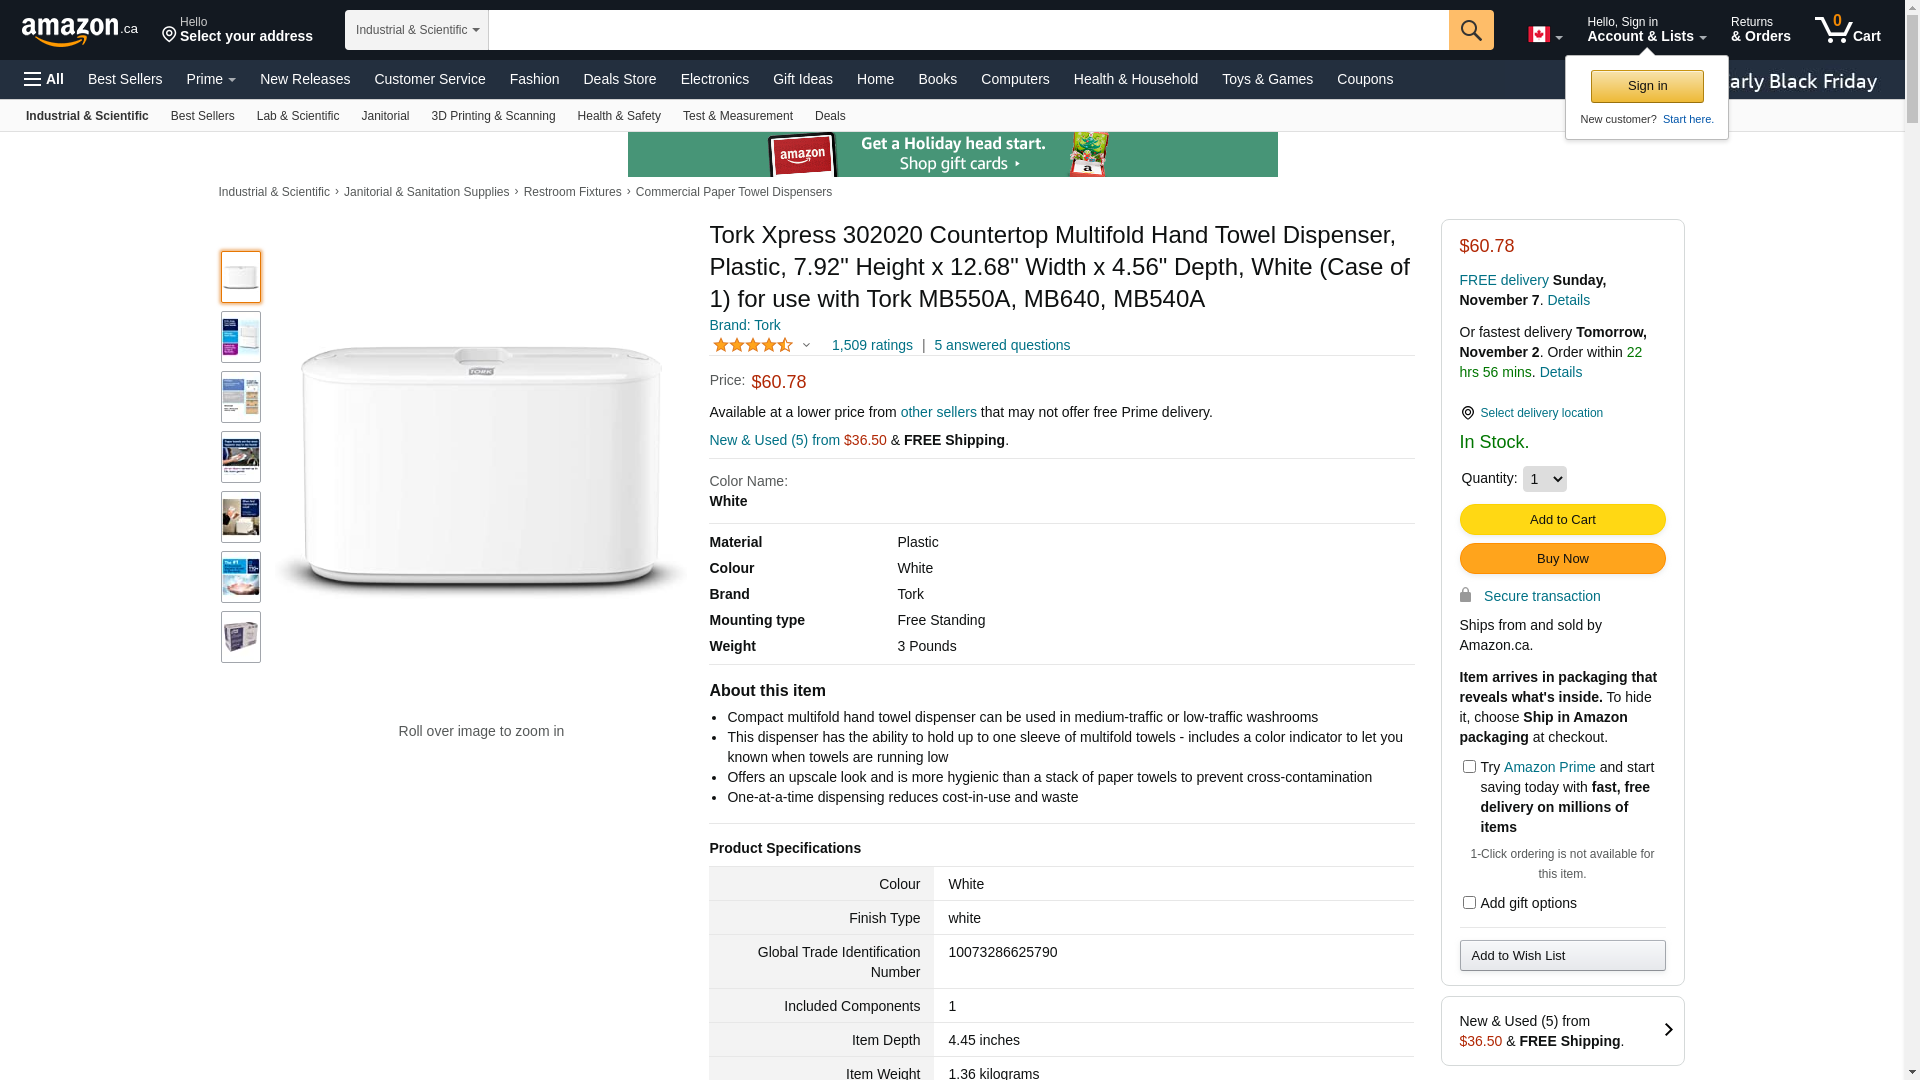The height and width of the screenshot is (1080, 1920).
Task: Click the Buy Now button
Action: [x=1562, y=559]
